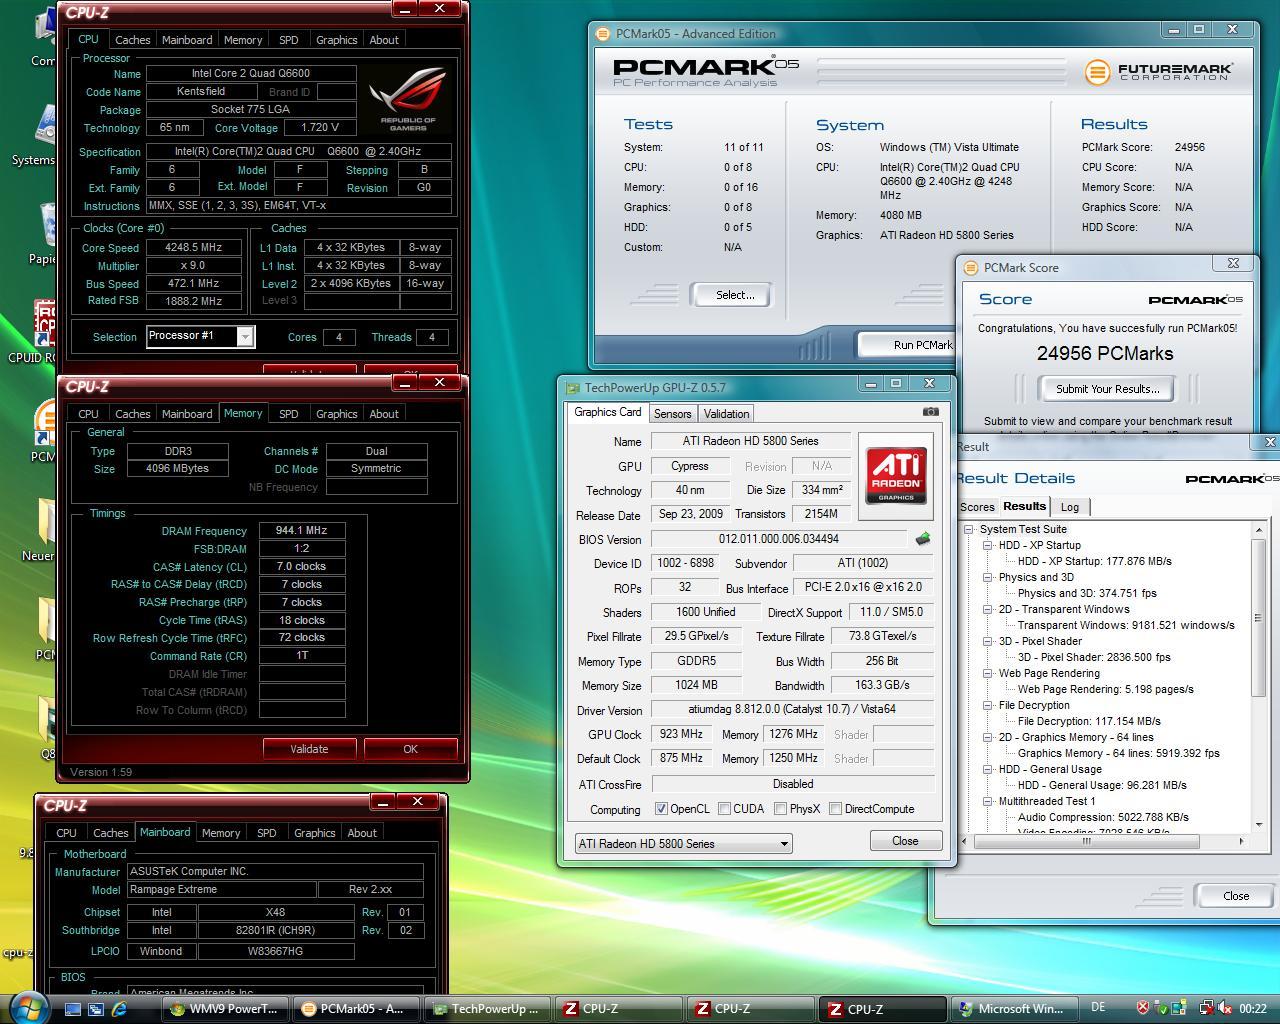Click OK button in CPU-Z Memory window
The height and width of the screenshot is (1024, 1280).
pos(410,749)
